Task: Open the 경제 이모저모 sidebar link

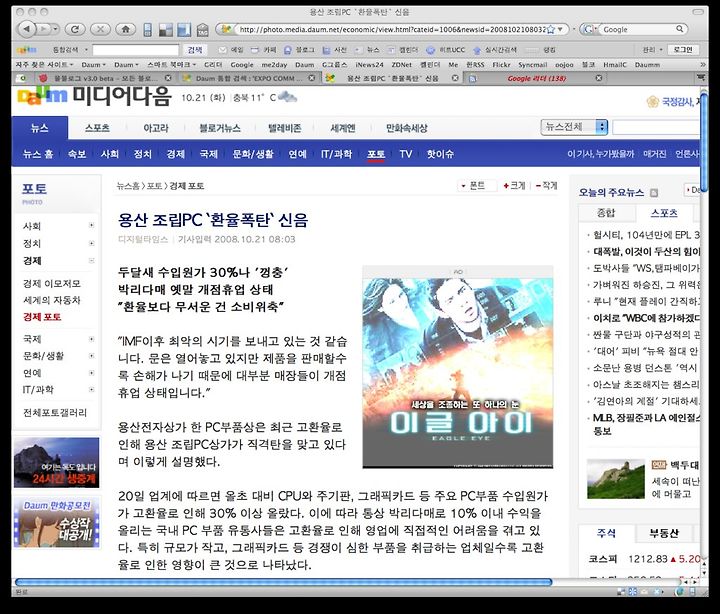Action: pyautogui.click(x=51, y=283)
